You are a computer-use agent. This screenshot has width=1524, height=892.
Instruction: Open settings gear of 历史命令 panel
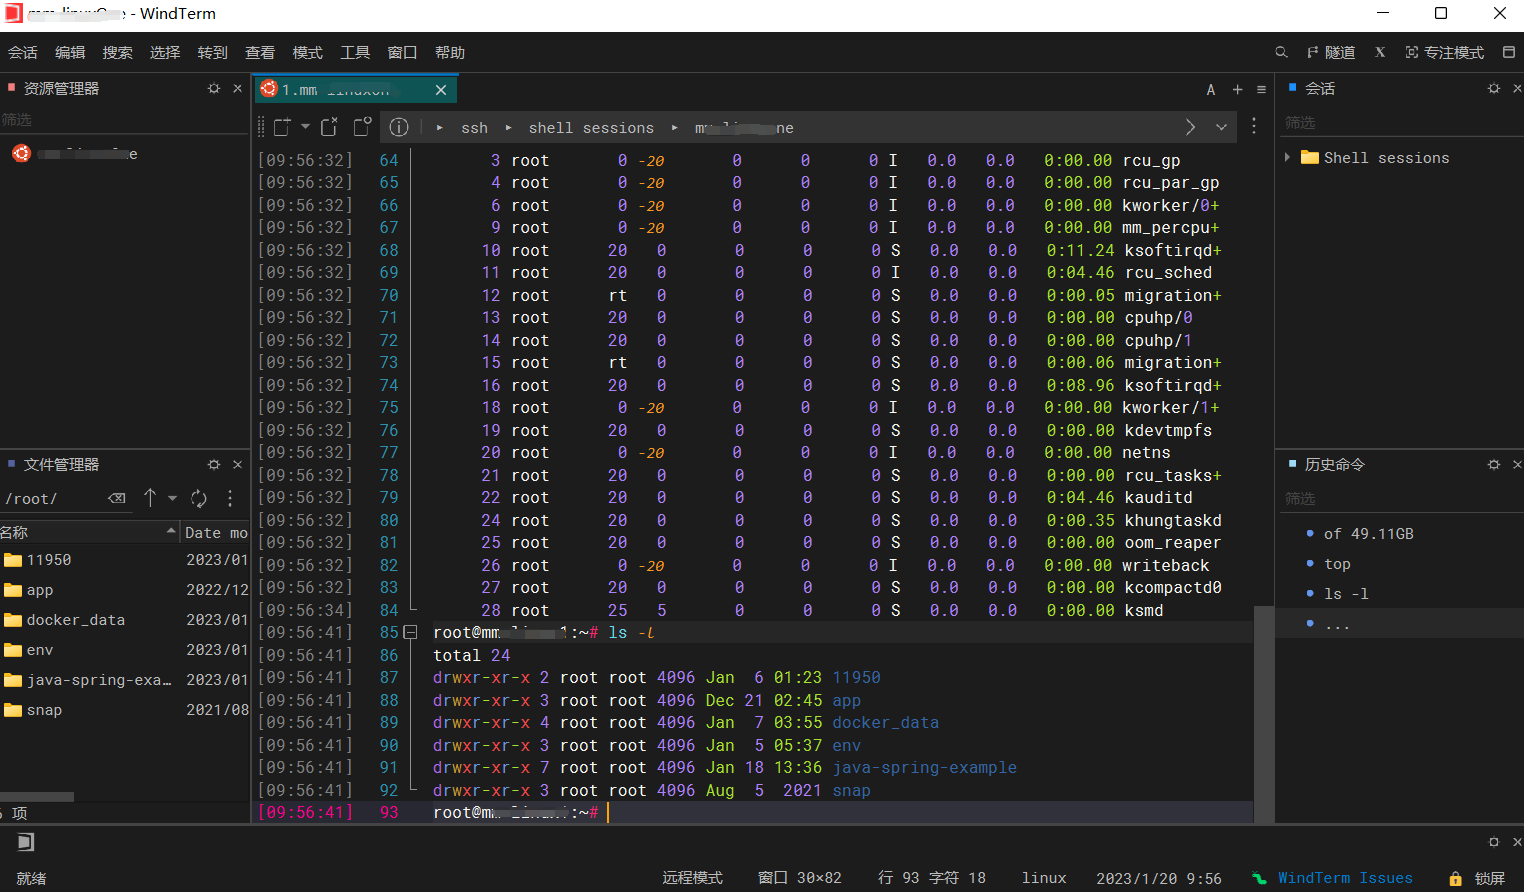(1493, 464)
